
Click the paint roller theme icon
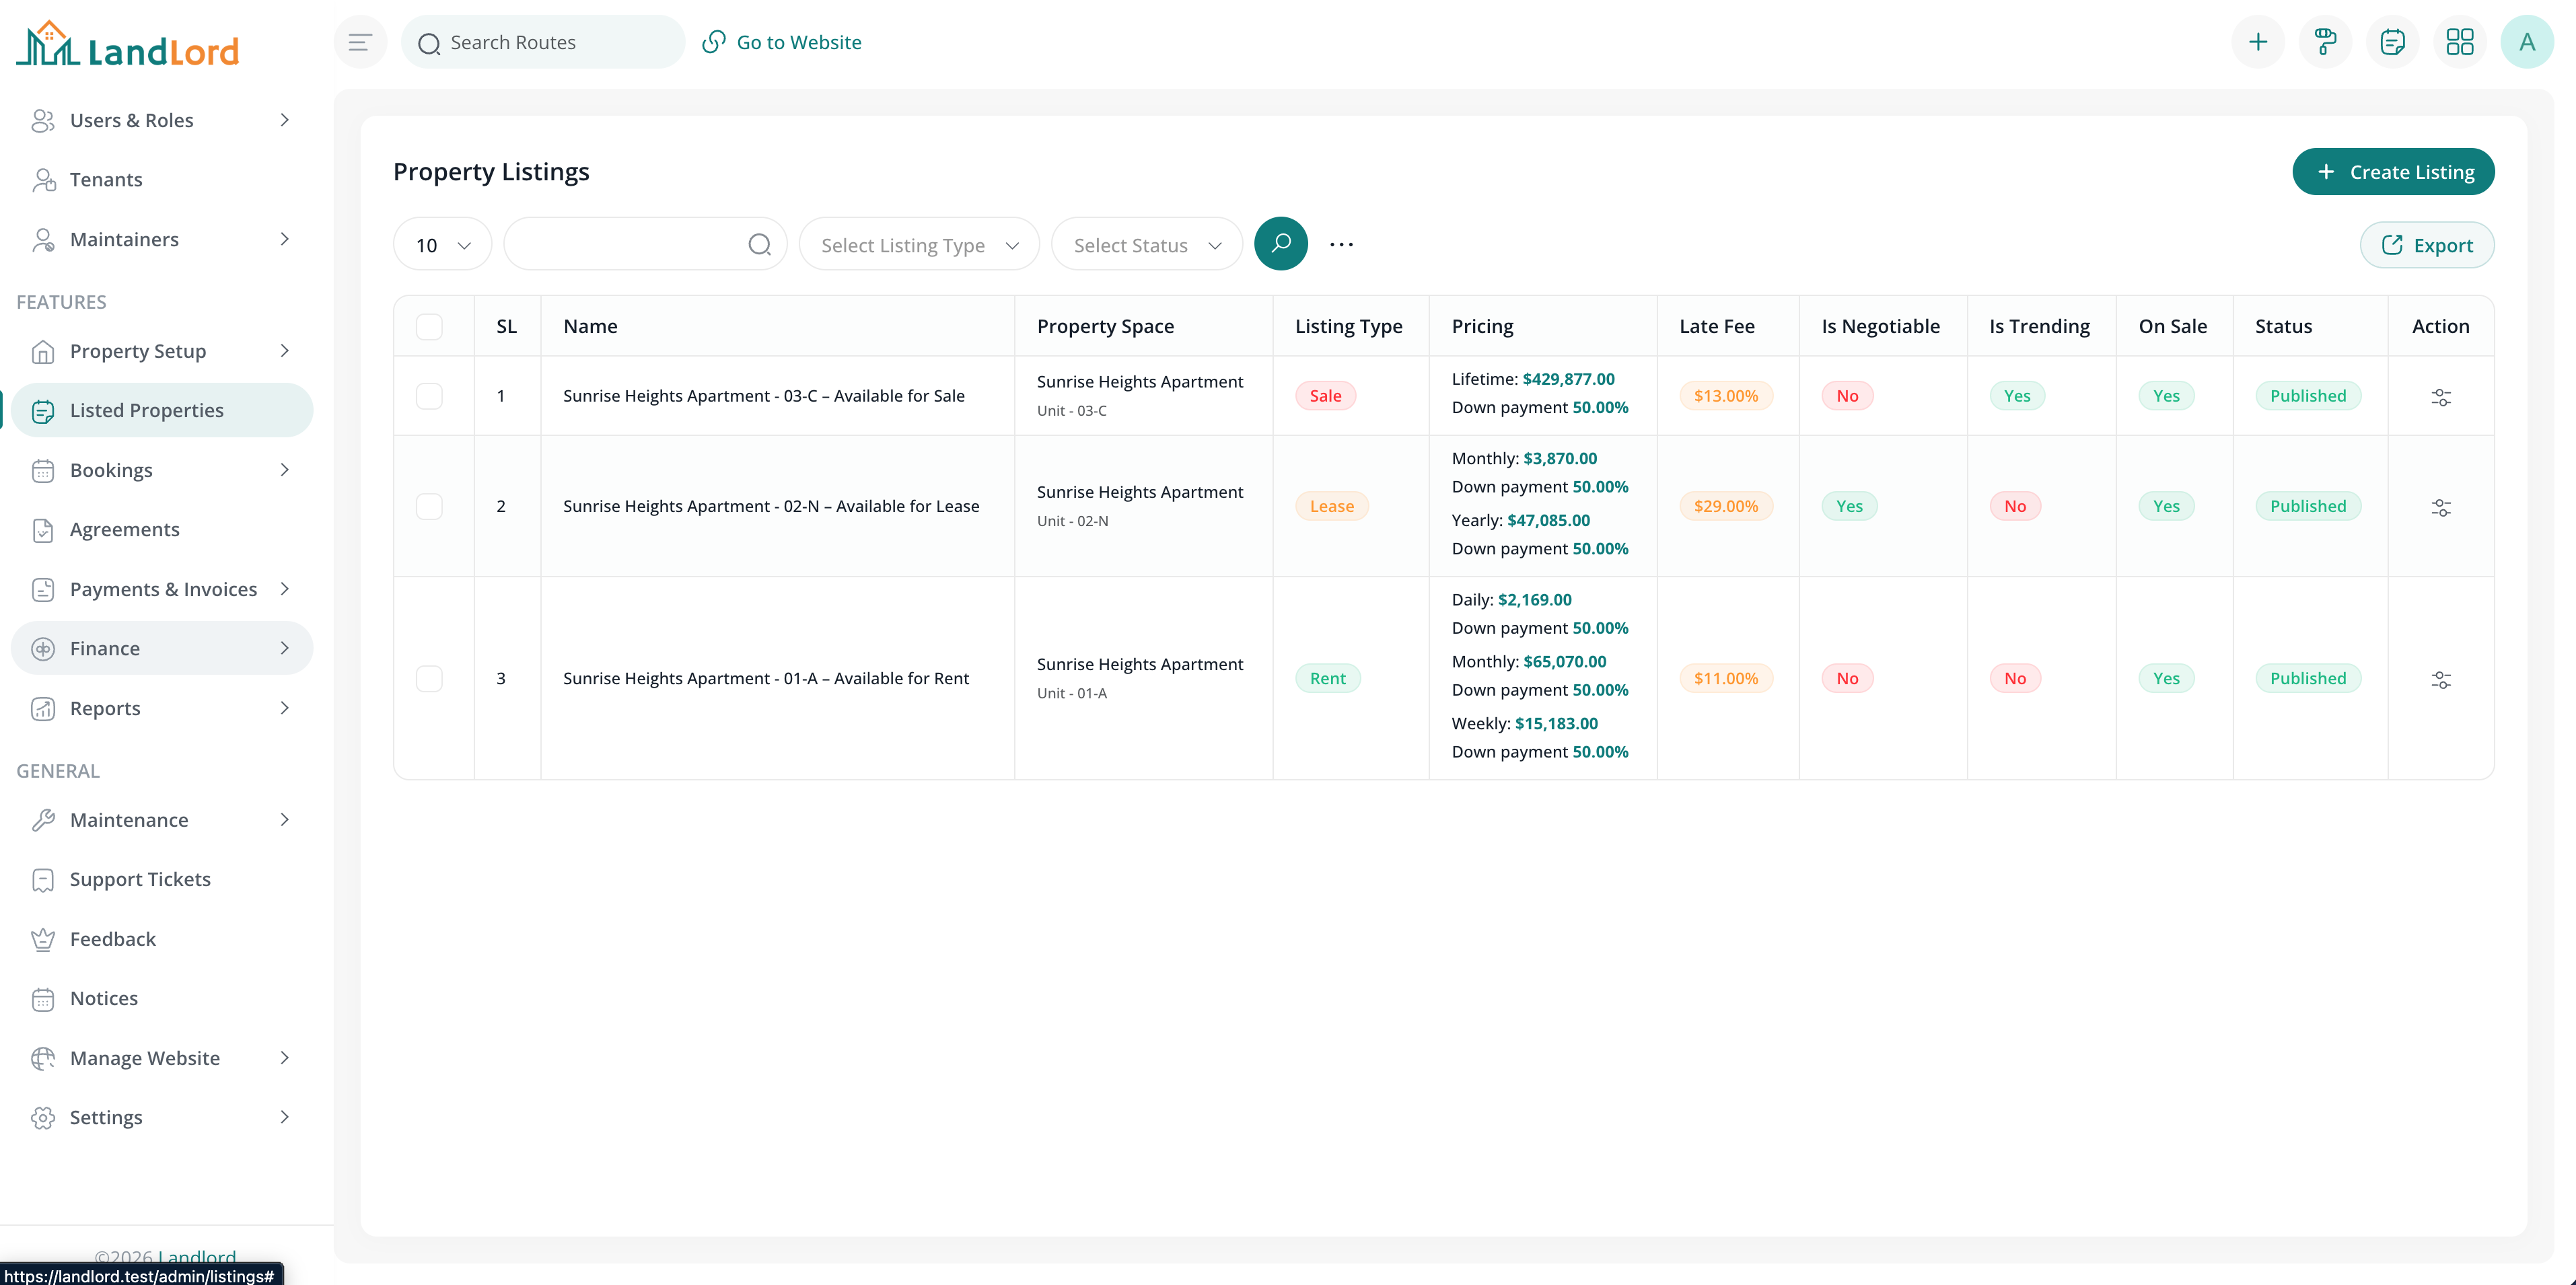pyautogui.click(x=2325, y=42)
